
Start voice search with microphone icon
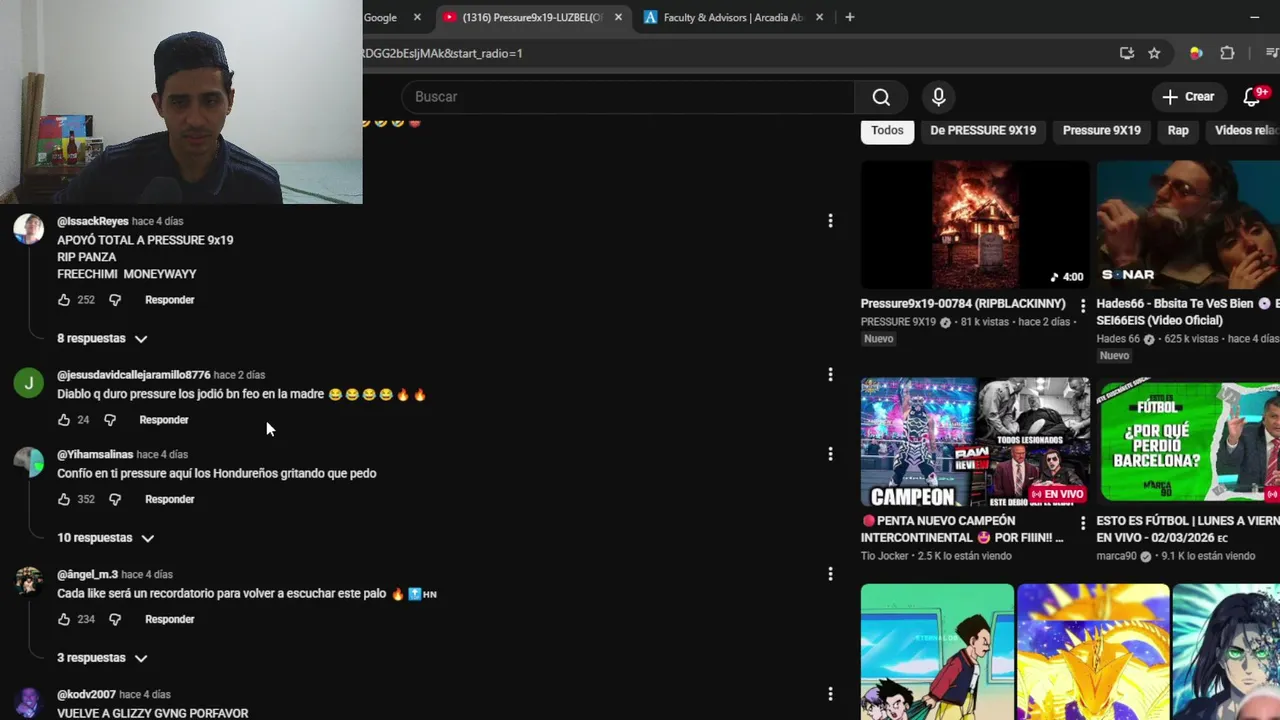938,97
